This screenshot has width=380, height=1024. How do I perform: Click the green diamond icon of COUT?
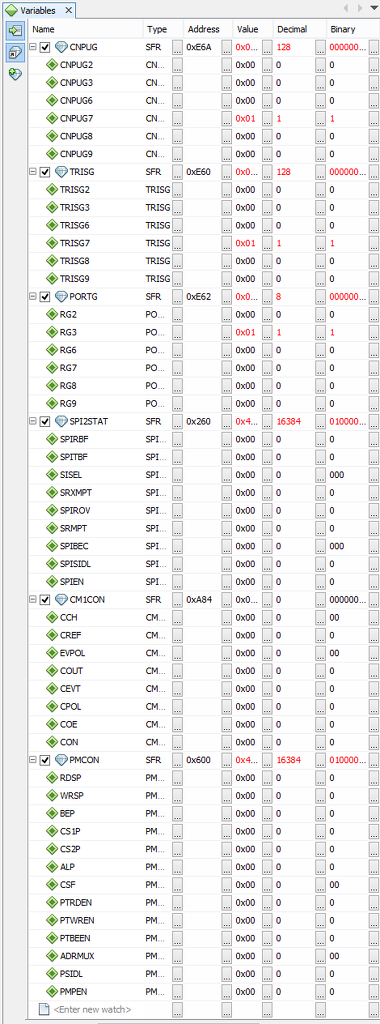52,670
